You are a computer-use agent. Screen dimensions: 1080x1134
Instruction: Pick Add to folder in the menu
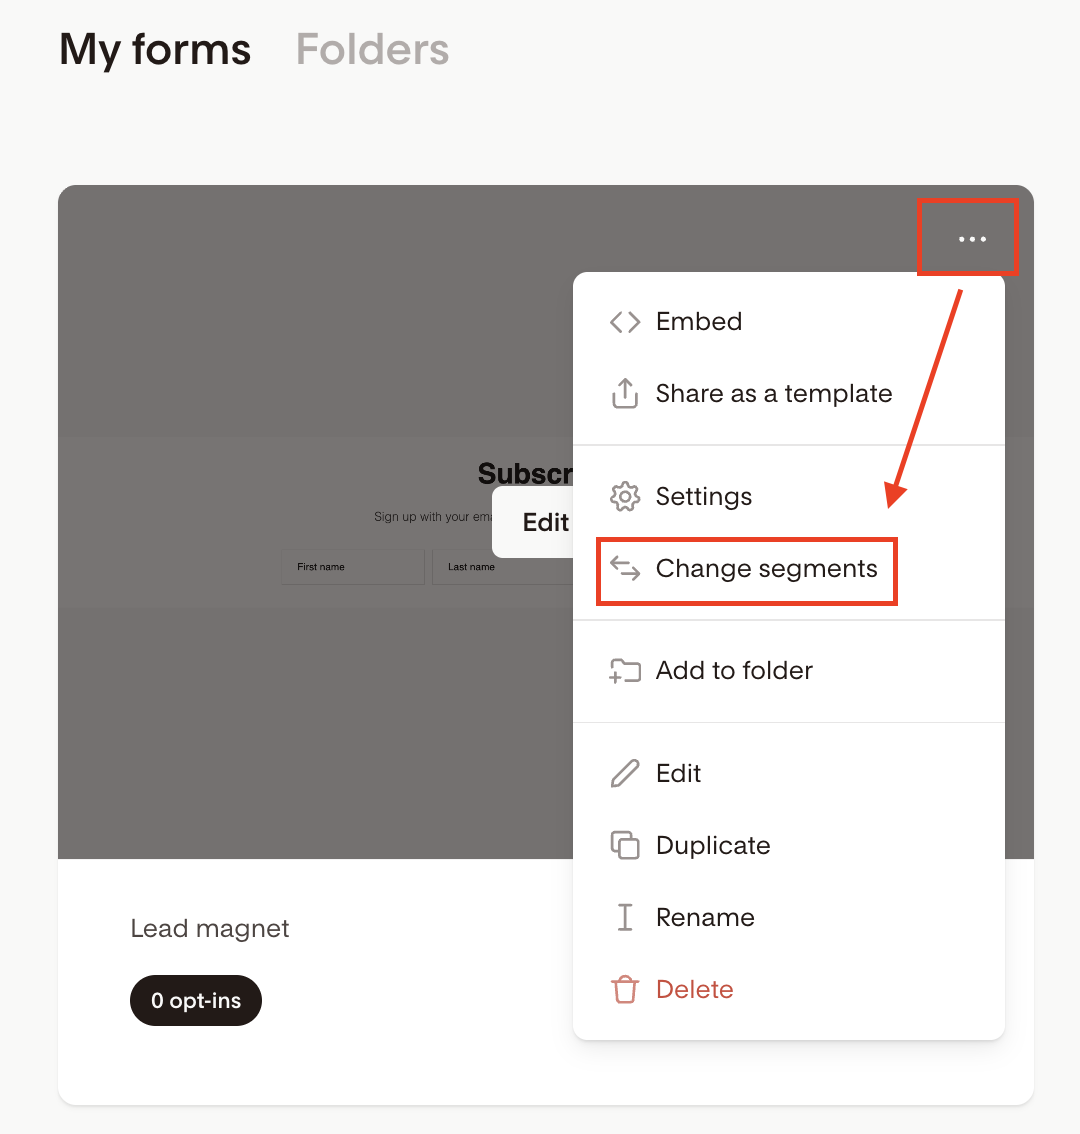tap(734, 671)
